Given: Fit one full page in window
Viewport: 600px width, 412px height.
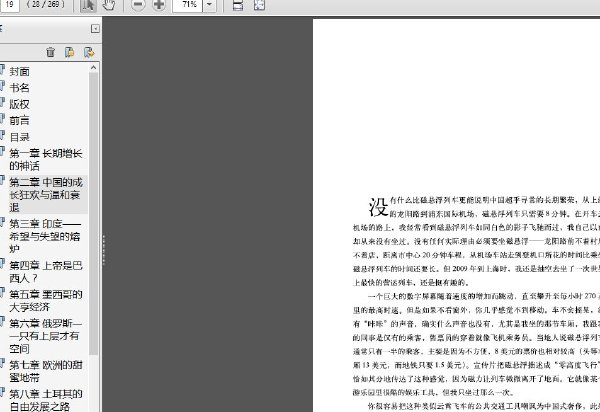Looking at the screenshot, I should point(259,5).
